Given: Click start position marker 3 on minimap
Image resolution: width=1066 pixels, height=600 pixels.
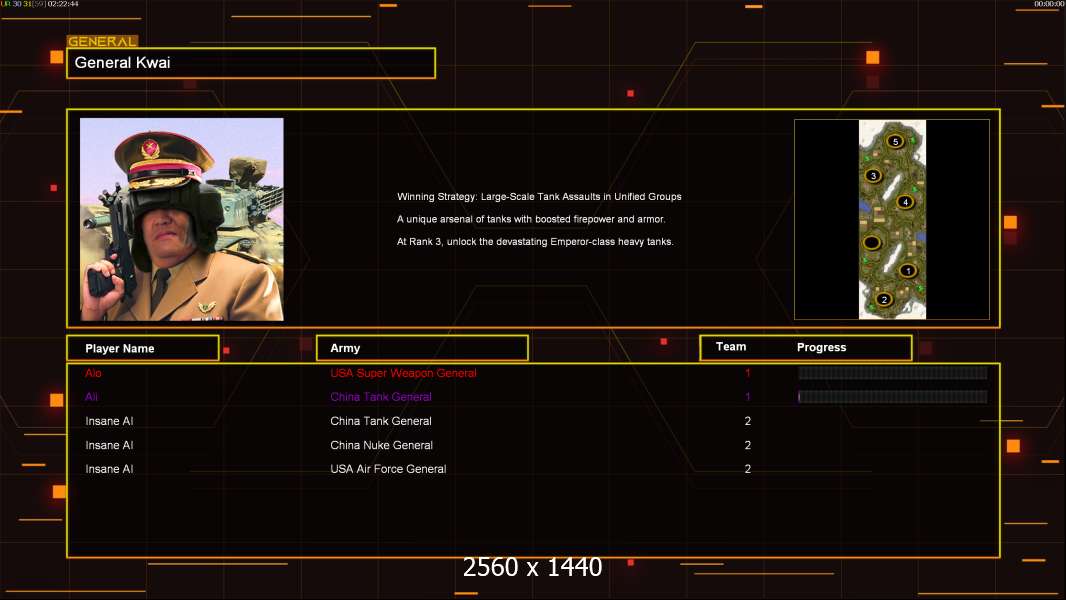Looking at the screenshot, I should 874,175.
